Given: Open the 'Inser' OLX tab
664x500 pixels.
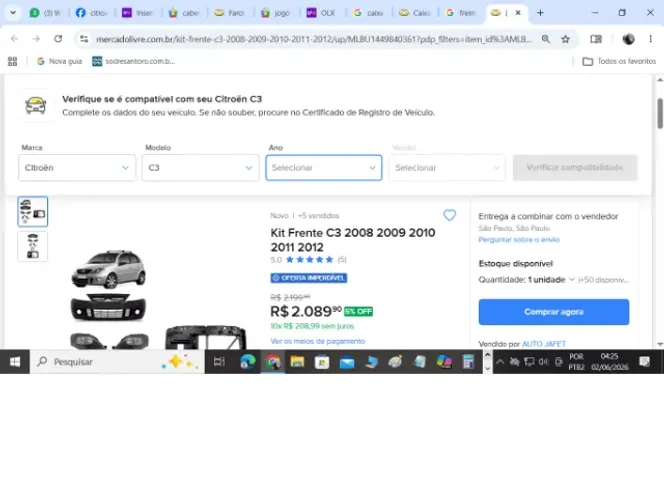Looking at the screenshot, I should [137, 13].
